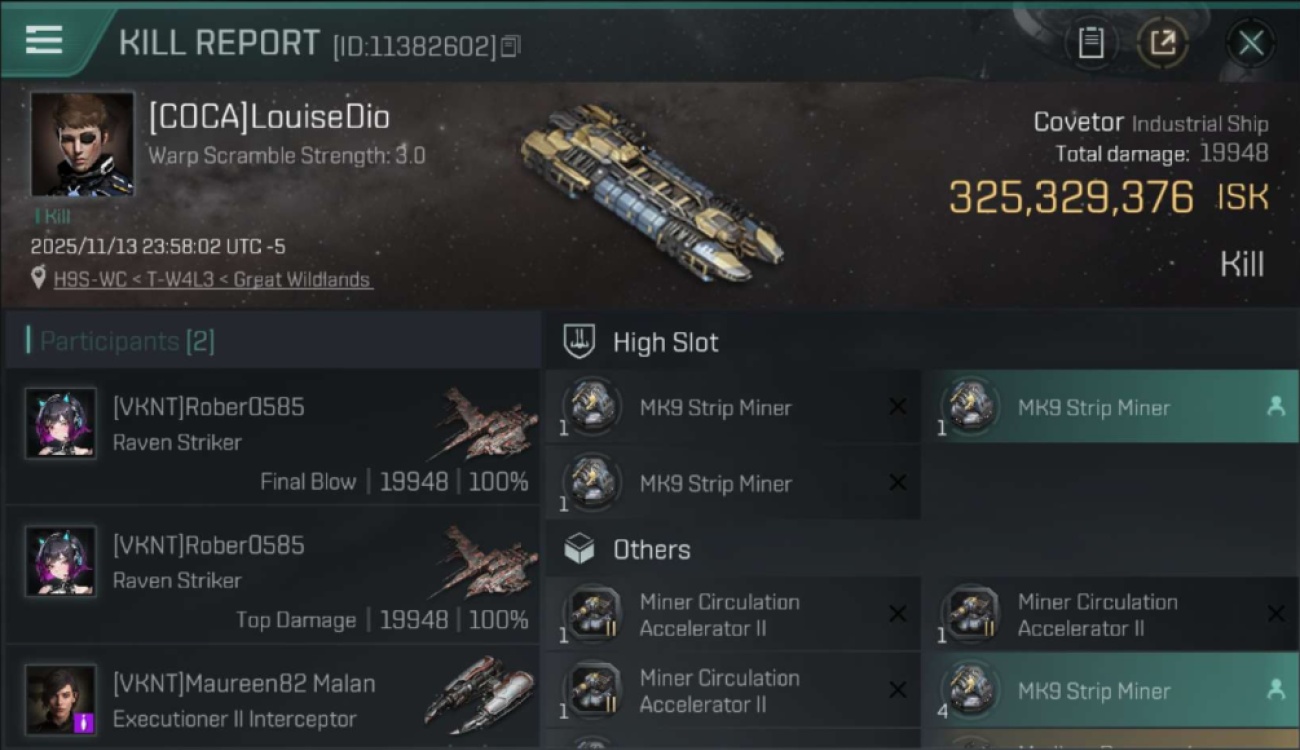1300x750 pixels.
Task: Close the kill report window
Action: [x=1251, y=43]
